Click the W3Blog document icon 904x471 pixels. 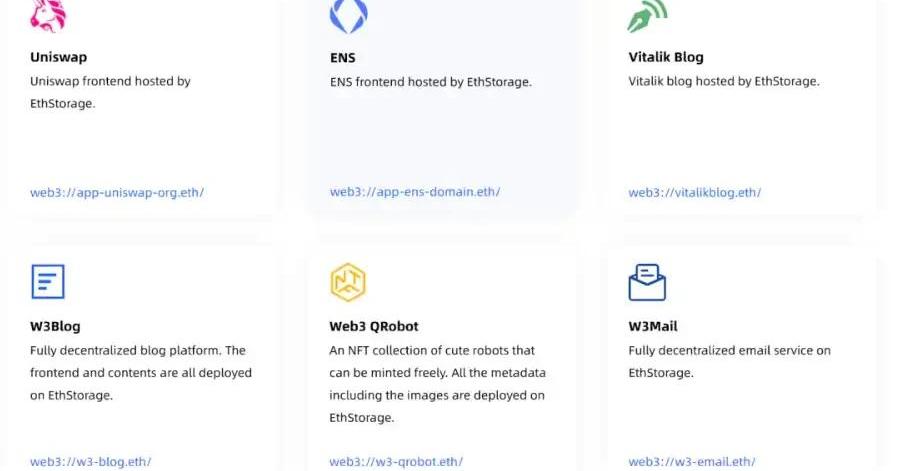coord(47,282)
